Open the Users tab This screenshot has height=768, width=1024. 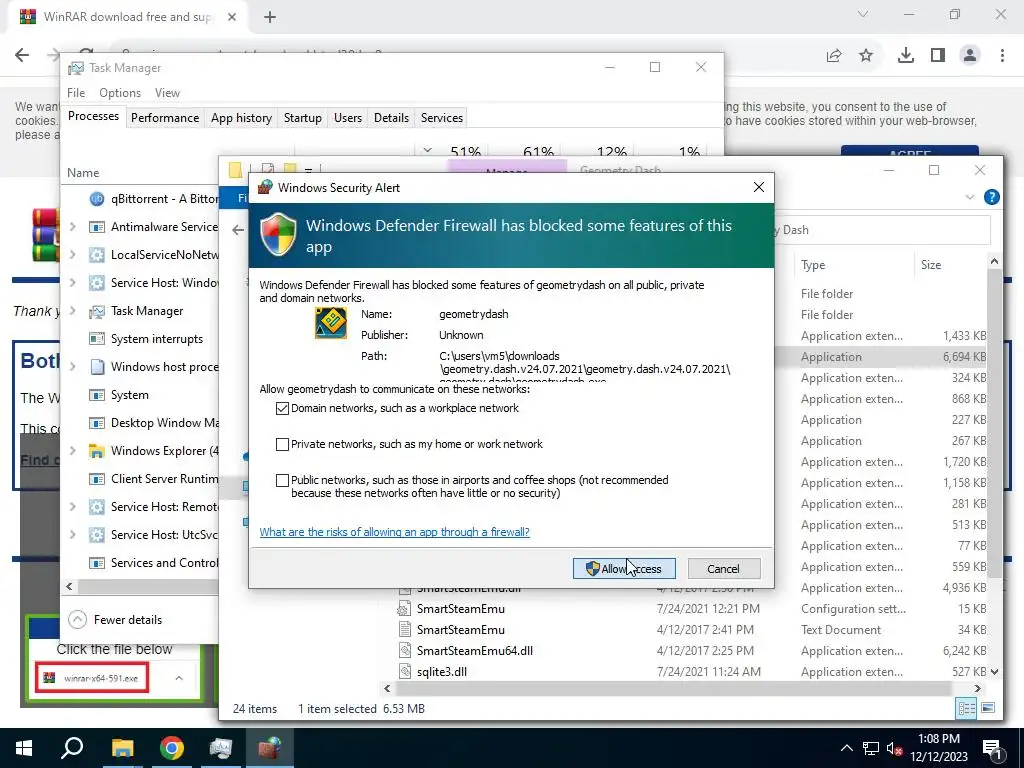click(x=347, y=118)
